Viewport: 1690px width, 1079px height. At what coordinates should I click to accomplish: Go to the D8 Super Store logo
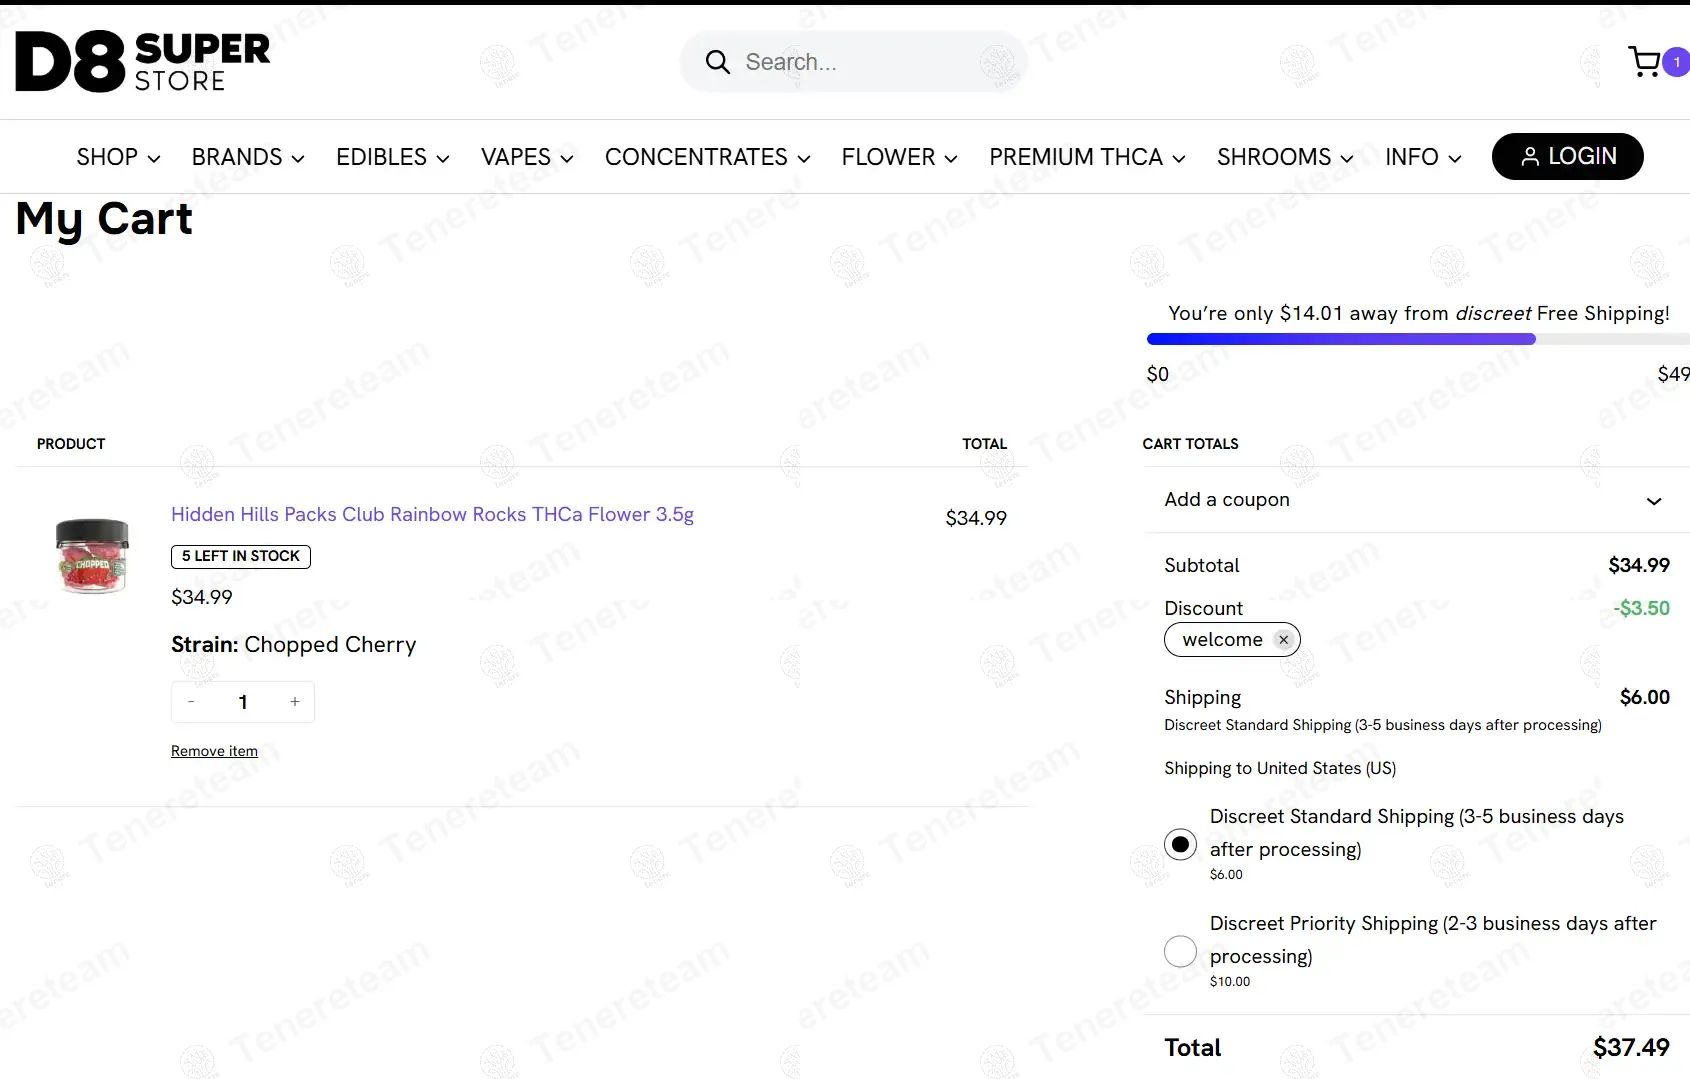point(142,61)
